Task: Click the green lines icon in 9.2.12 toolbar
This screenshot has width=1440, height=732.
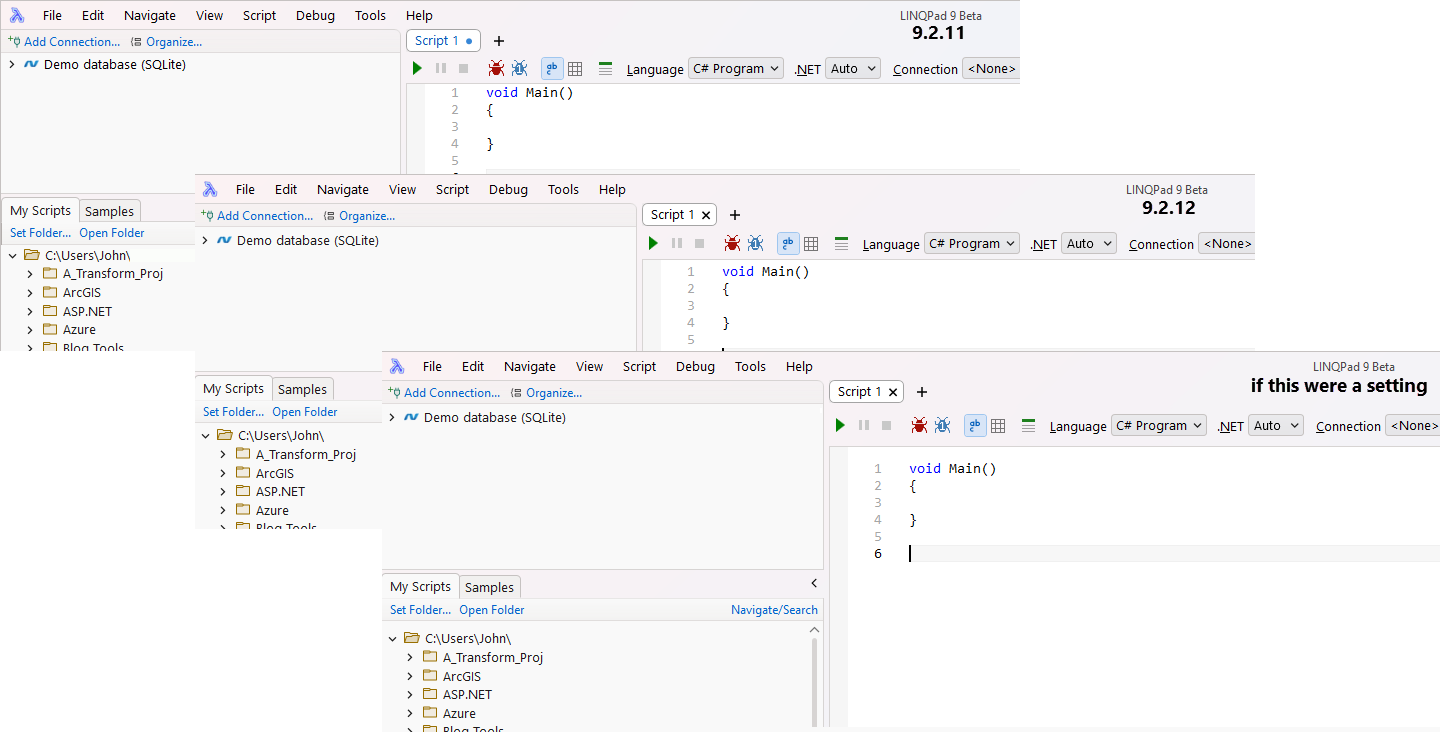Action: pos(841,243)
